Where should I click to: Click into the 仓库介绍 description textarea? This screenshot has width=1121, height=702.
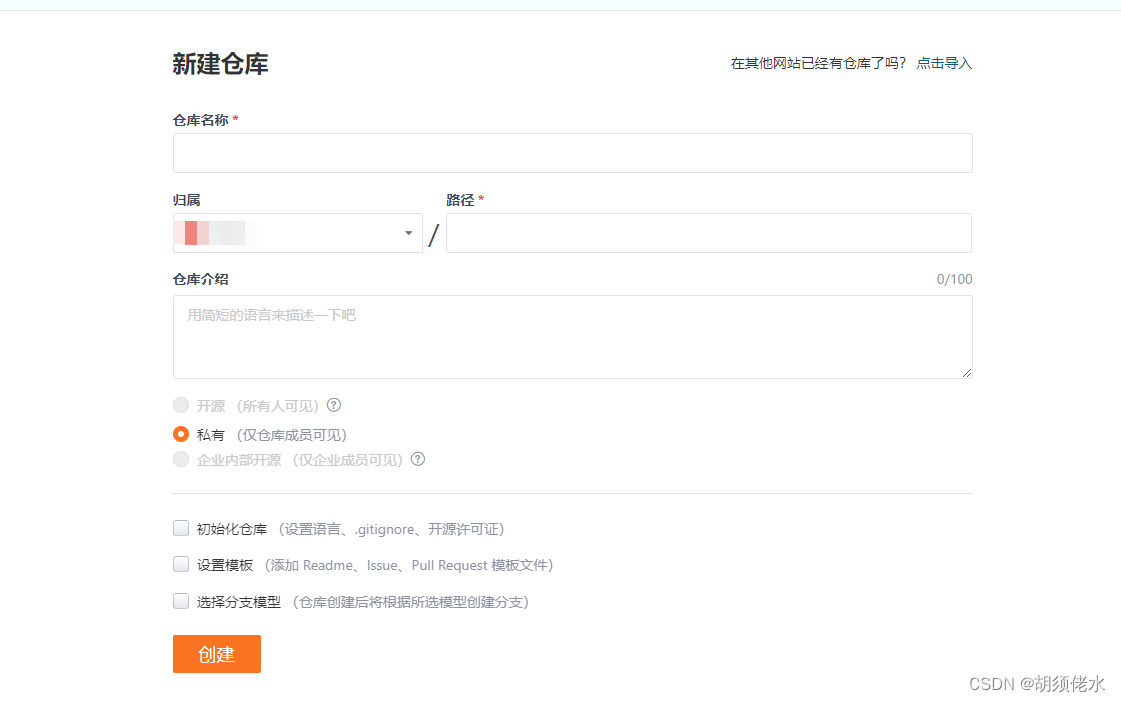[573, 337]
